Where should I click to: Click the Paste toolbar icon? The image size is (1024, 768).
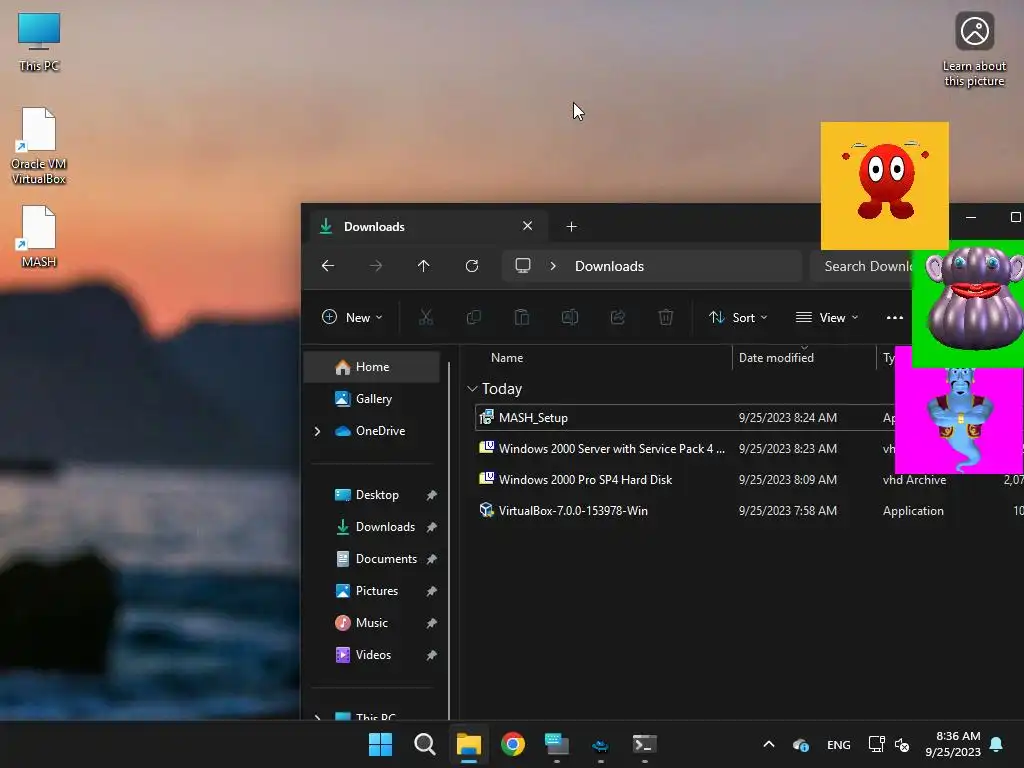click(521, 317)
